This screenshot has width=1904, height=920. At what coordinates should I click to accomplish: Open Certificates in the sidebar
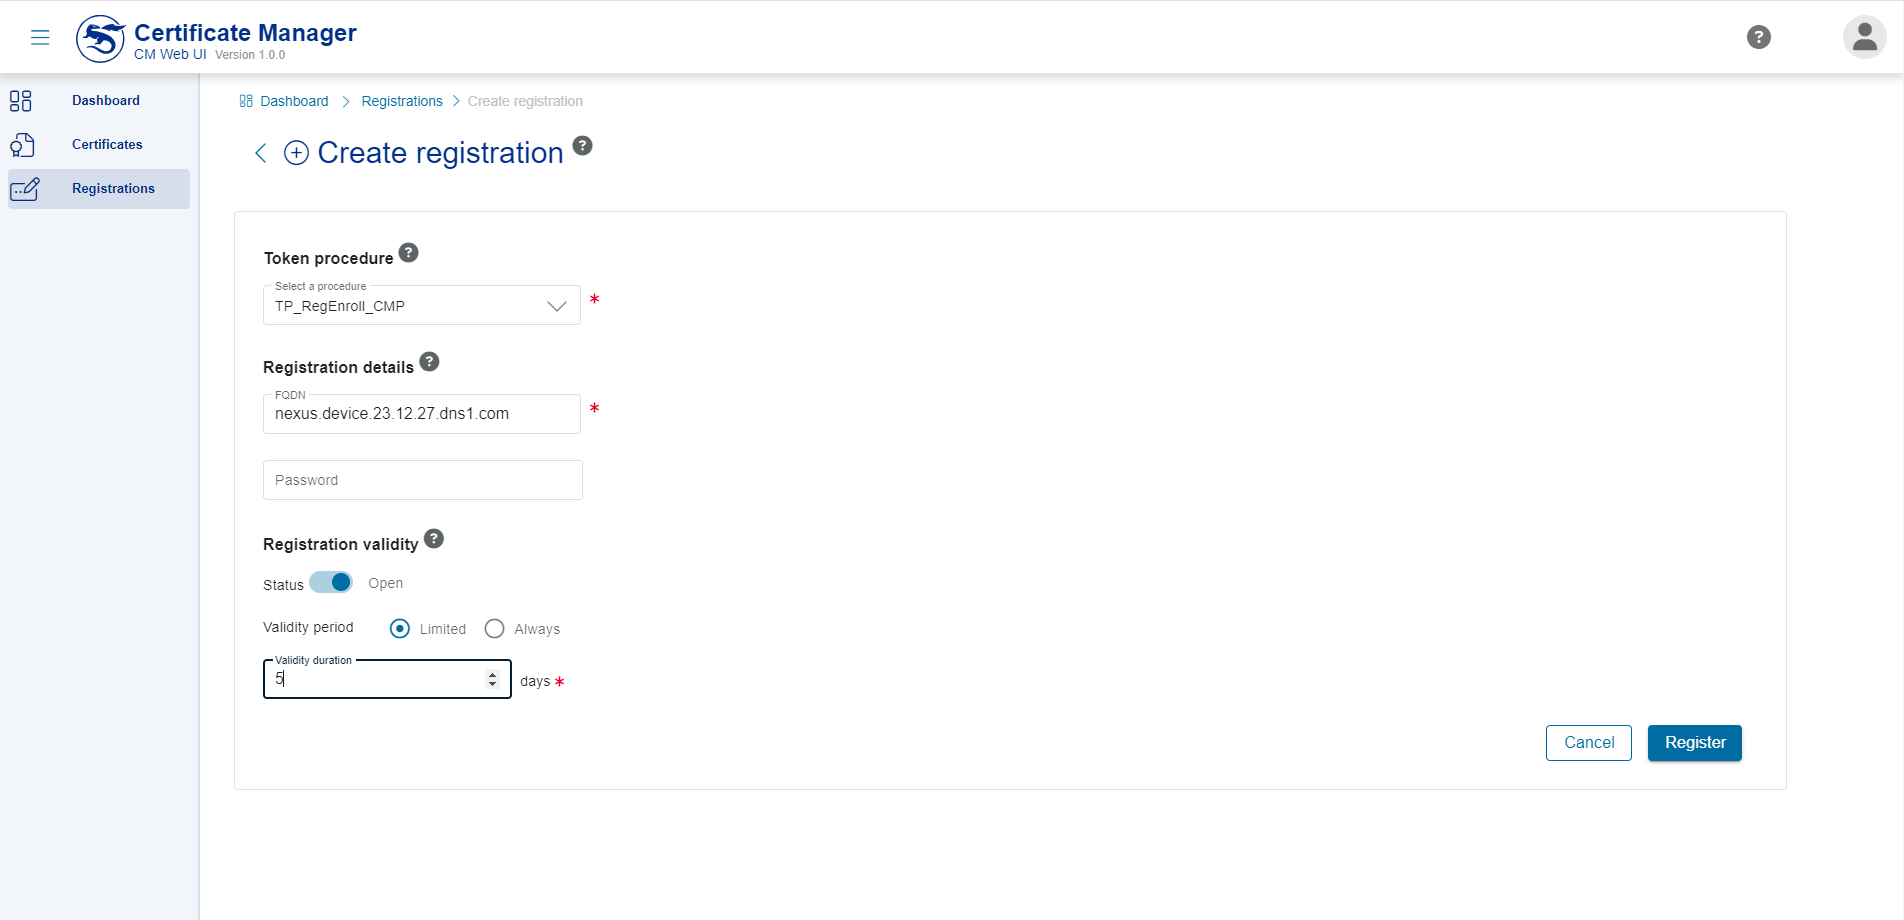click(x=107, y=145)
